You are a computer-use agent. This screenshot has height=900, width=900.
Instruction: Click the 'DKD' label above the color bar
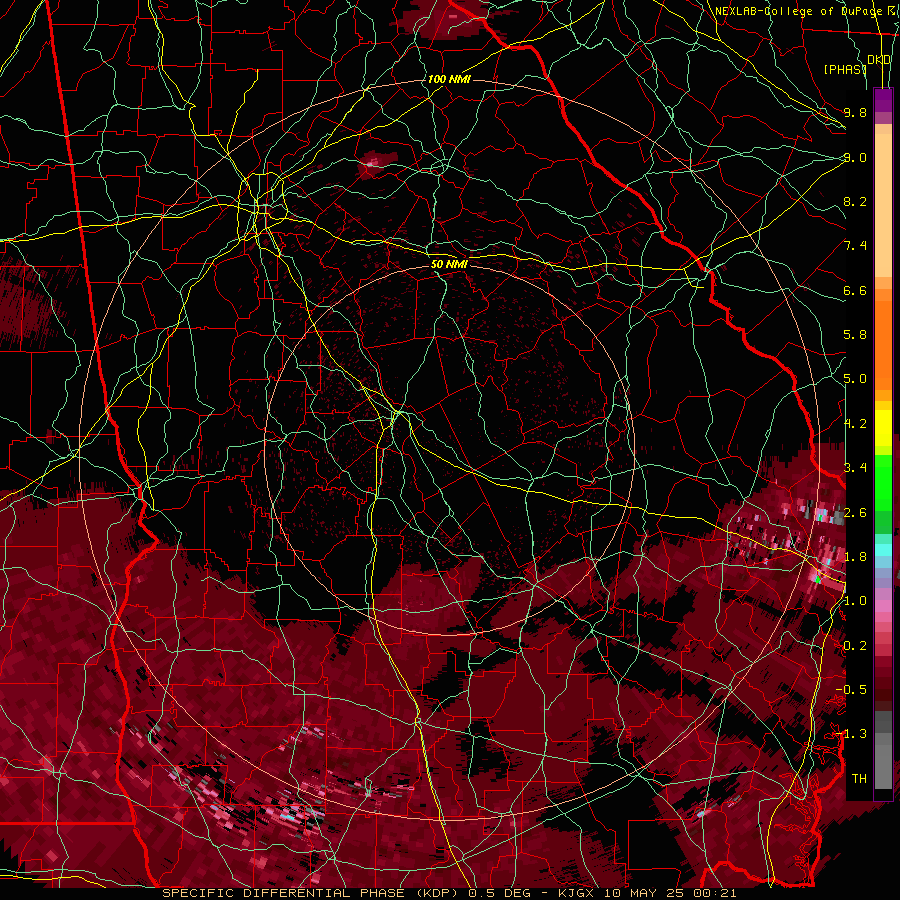click(879, 60)
